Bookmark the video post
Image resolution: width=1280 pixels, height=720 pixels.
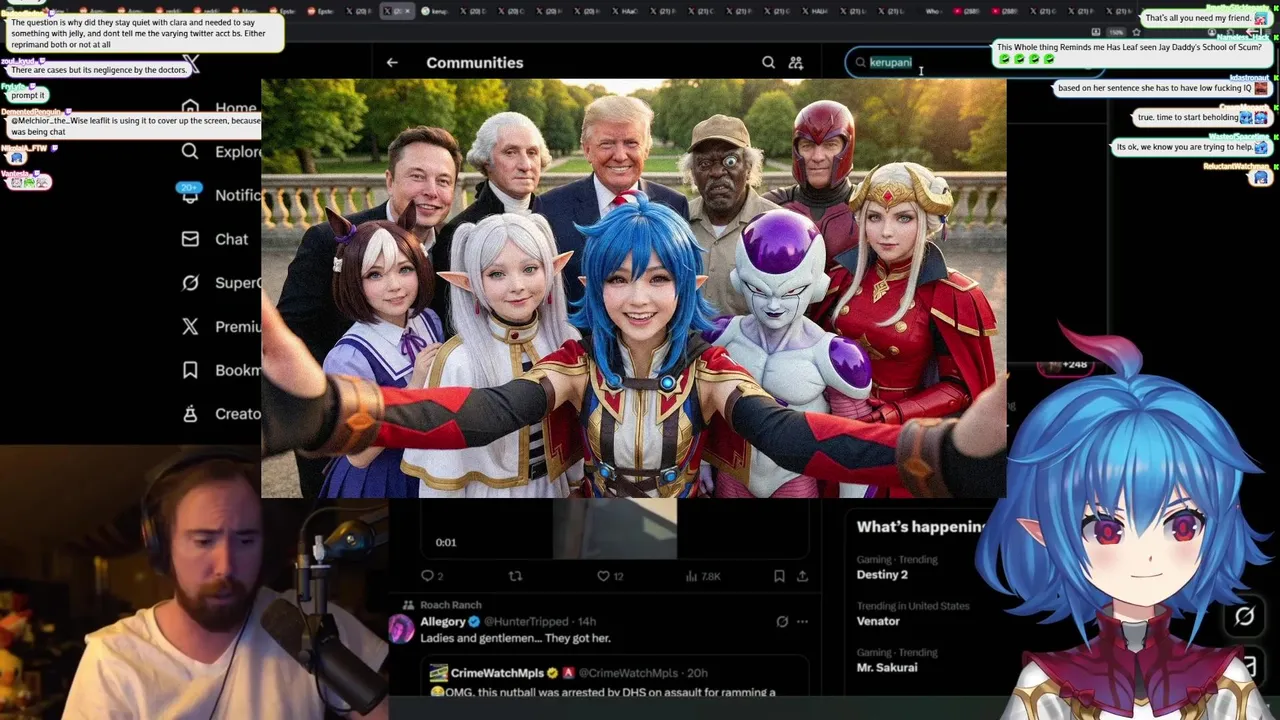[x=779, y=576]
